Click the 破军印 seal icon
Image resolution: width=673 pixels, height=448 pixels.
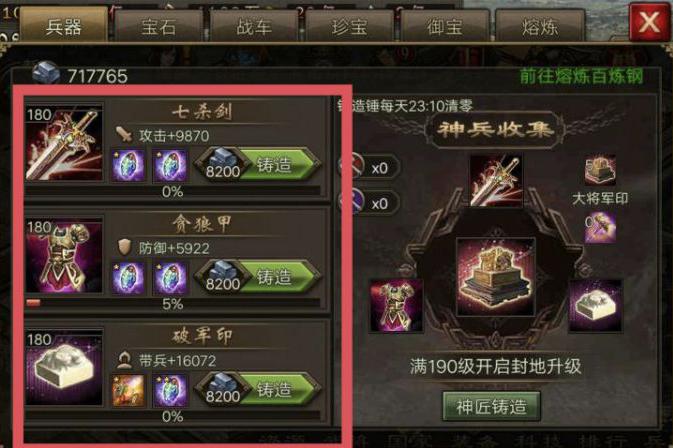pyautogui.click(x=64, y=368)
